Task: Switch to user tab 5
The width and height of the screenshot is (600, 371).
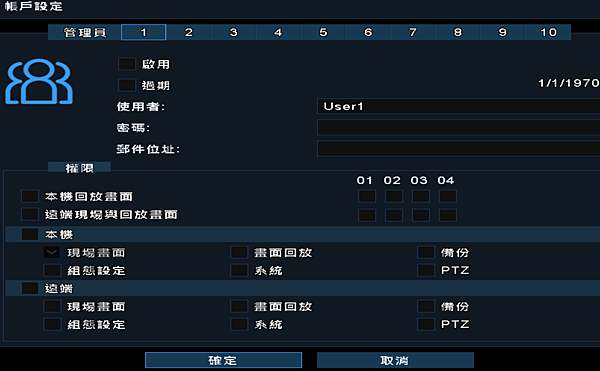Action: [x=323, y=33]
